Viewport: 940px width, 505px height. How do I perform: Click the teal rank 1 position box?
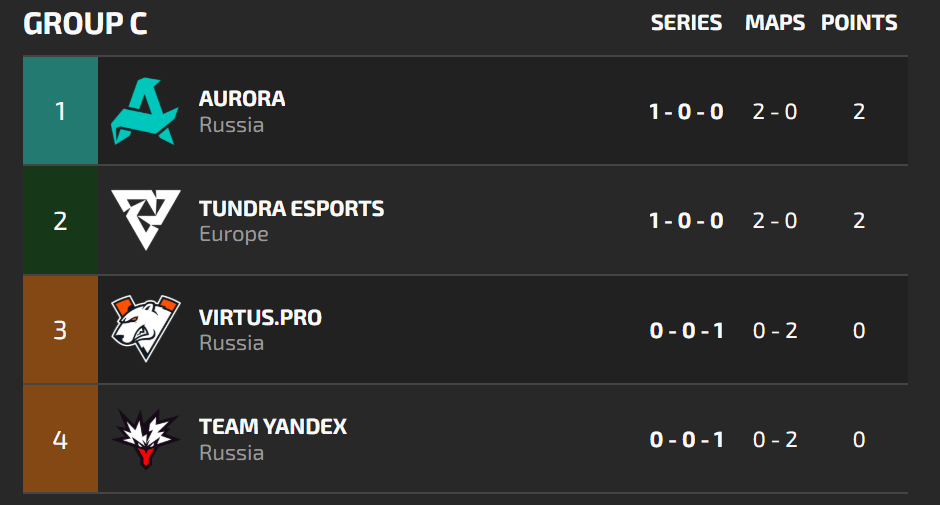[60, 111]
